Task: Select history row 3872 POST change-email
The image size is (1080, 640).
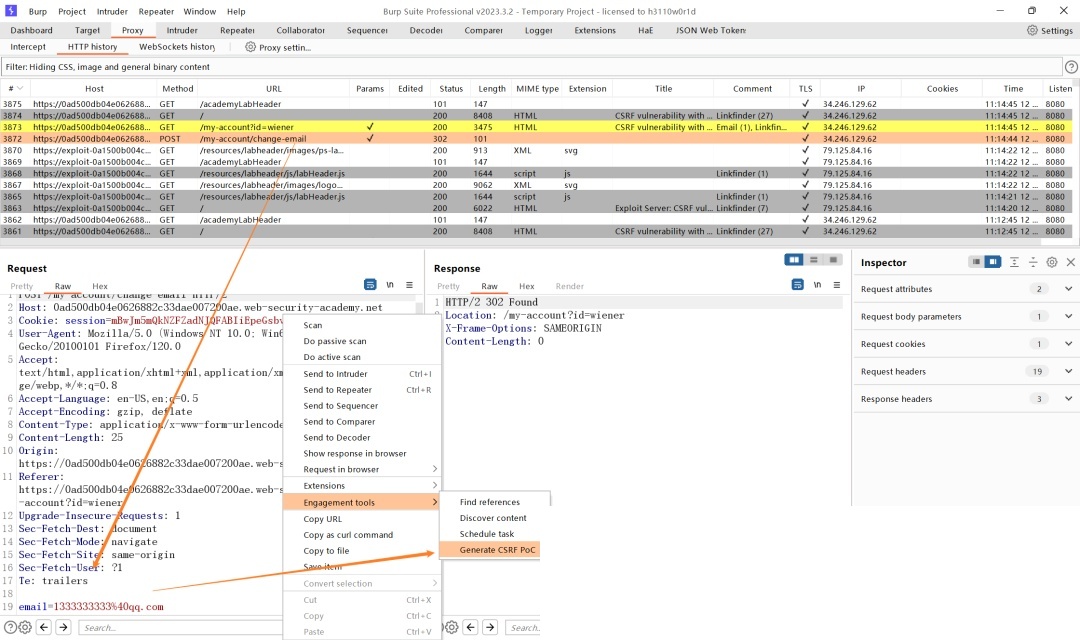Action: (537, 138)
